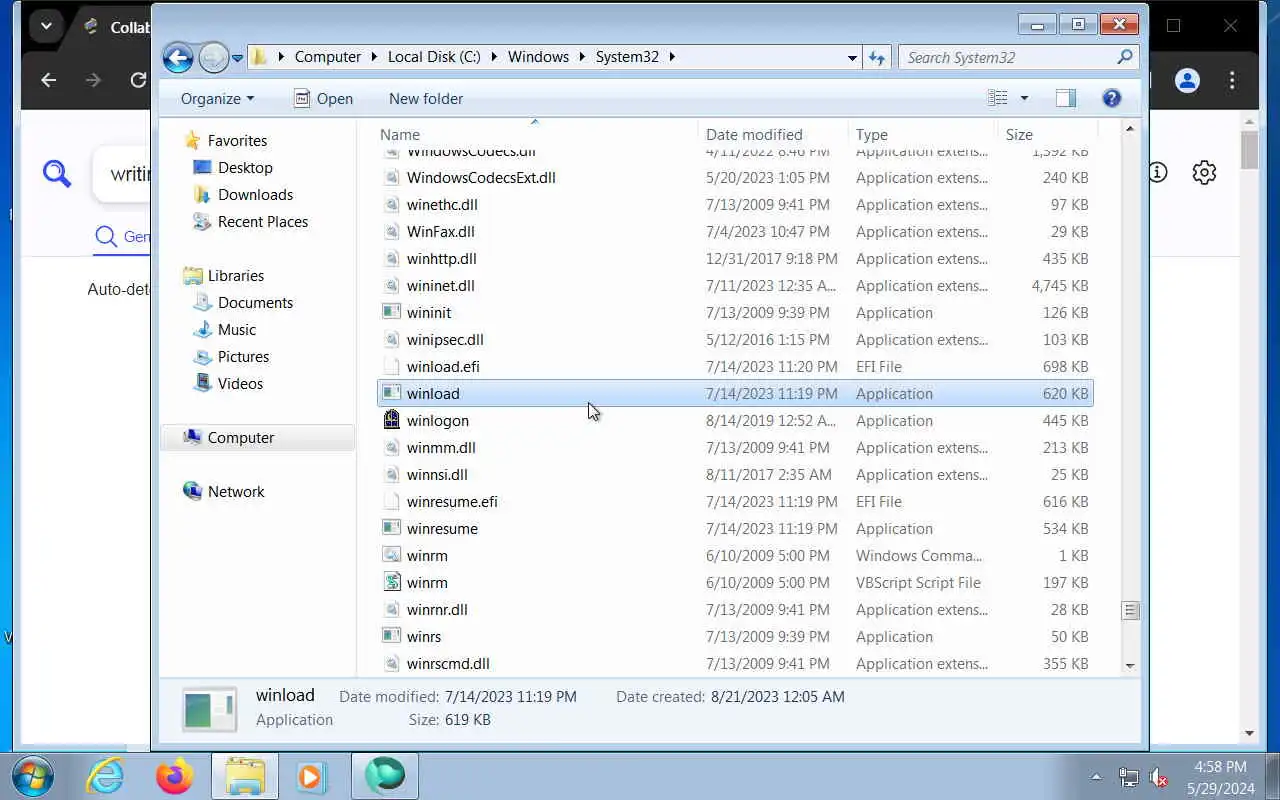Open Music library
The image size is (1280, 800).
click(x=237, y=330)
